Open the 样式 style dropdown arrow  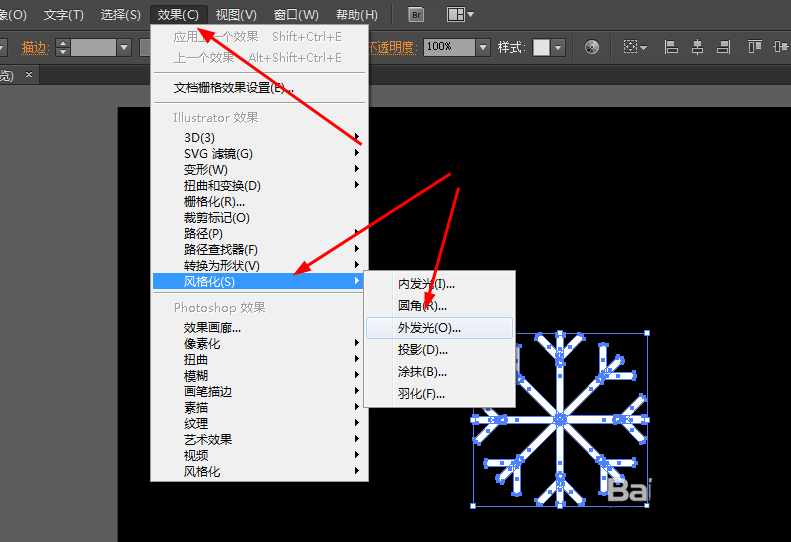(x=557, y=47)
